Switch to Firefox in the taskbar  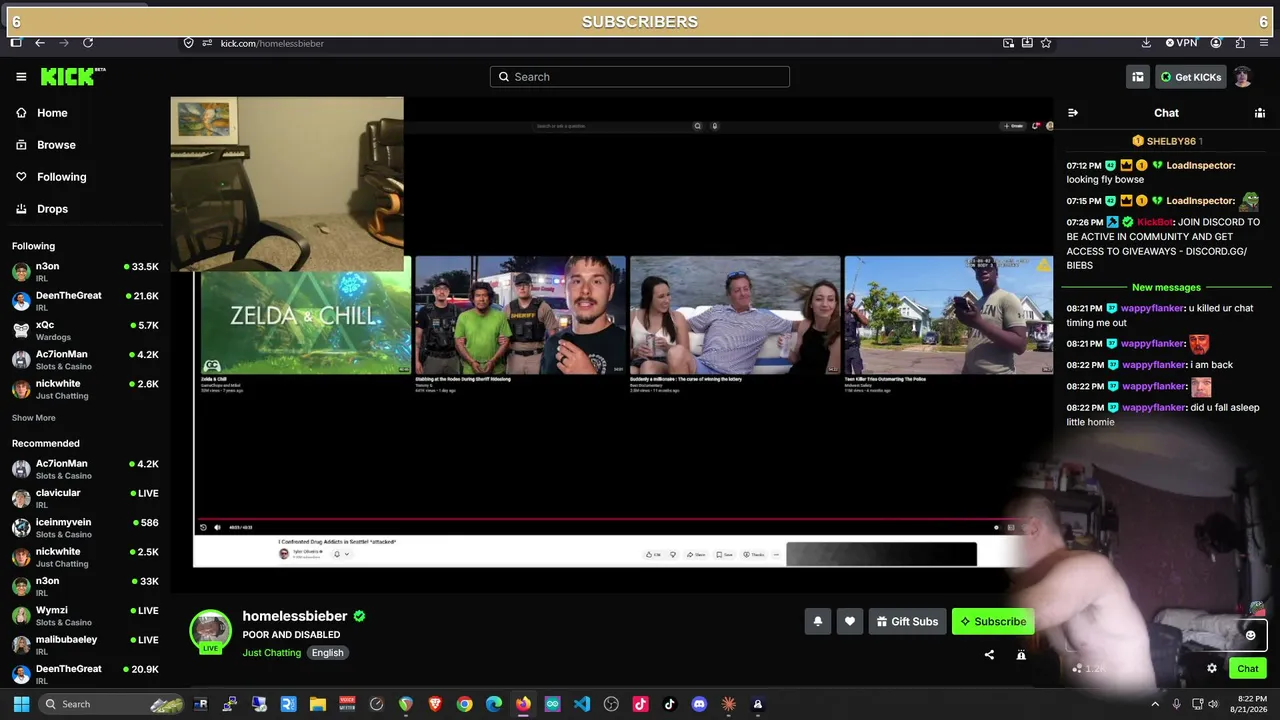pos(523,704)
